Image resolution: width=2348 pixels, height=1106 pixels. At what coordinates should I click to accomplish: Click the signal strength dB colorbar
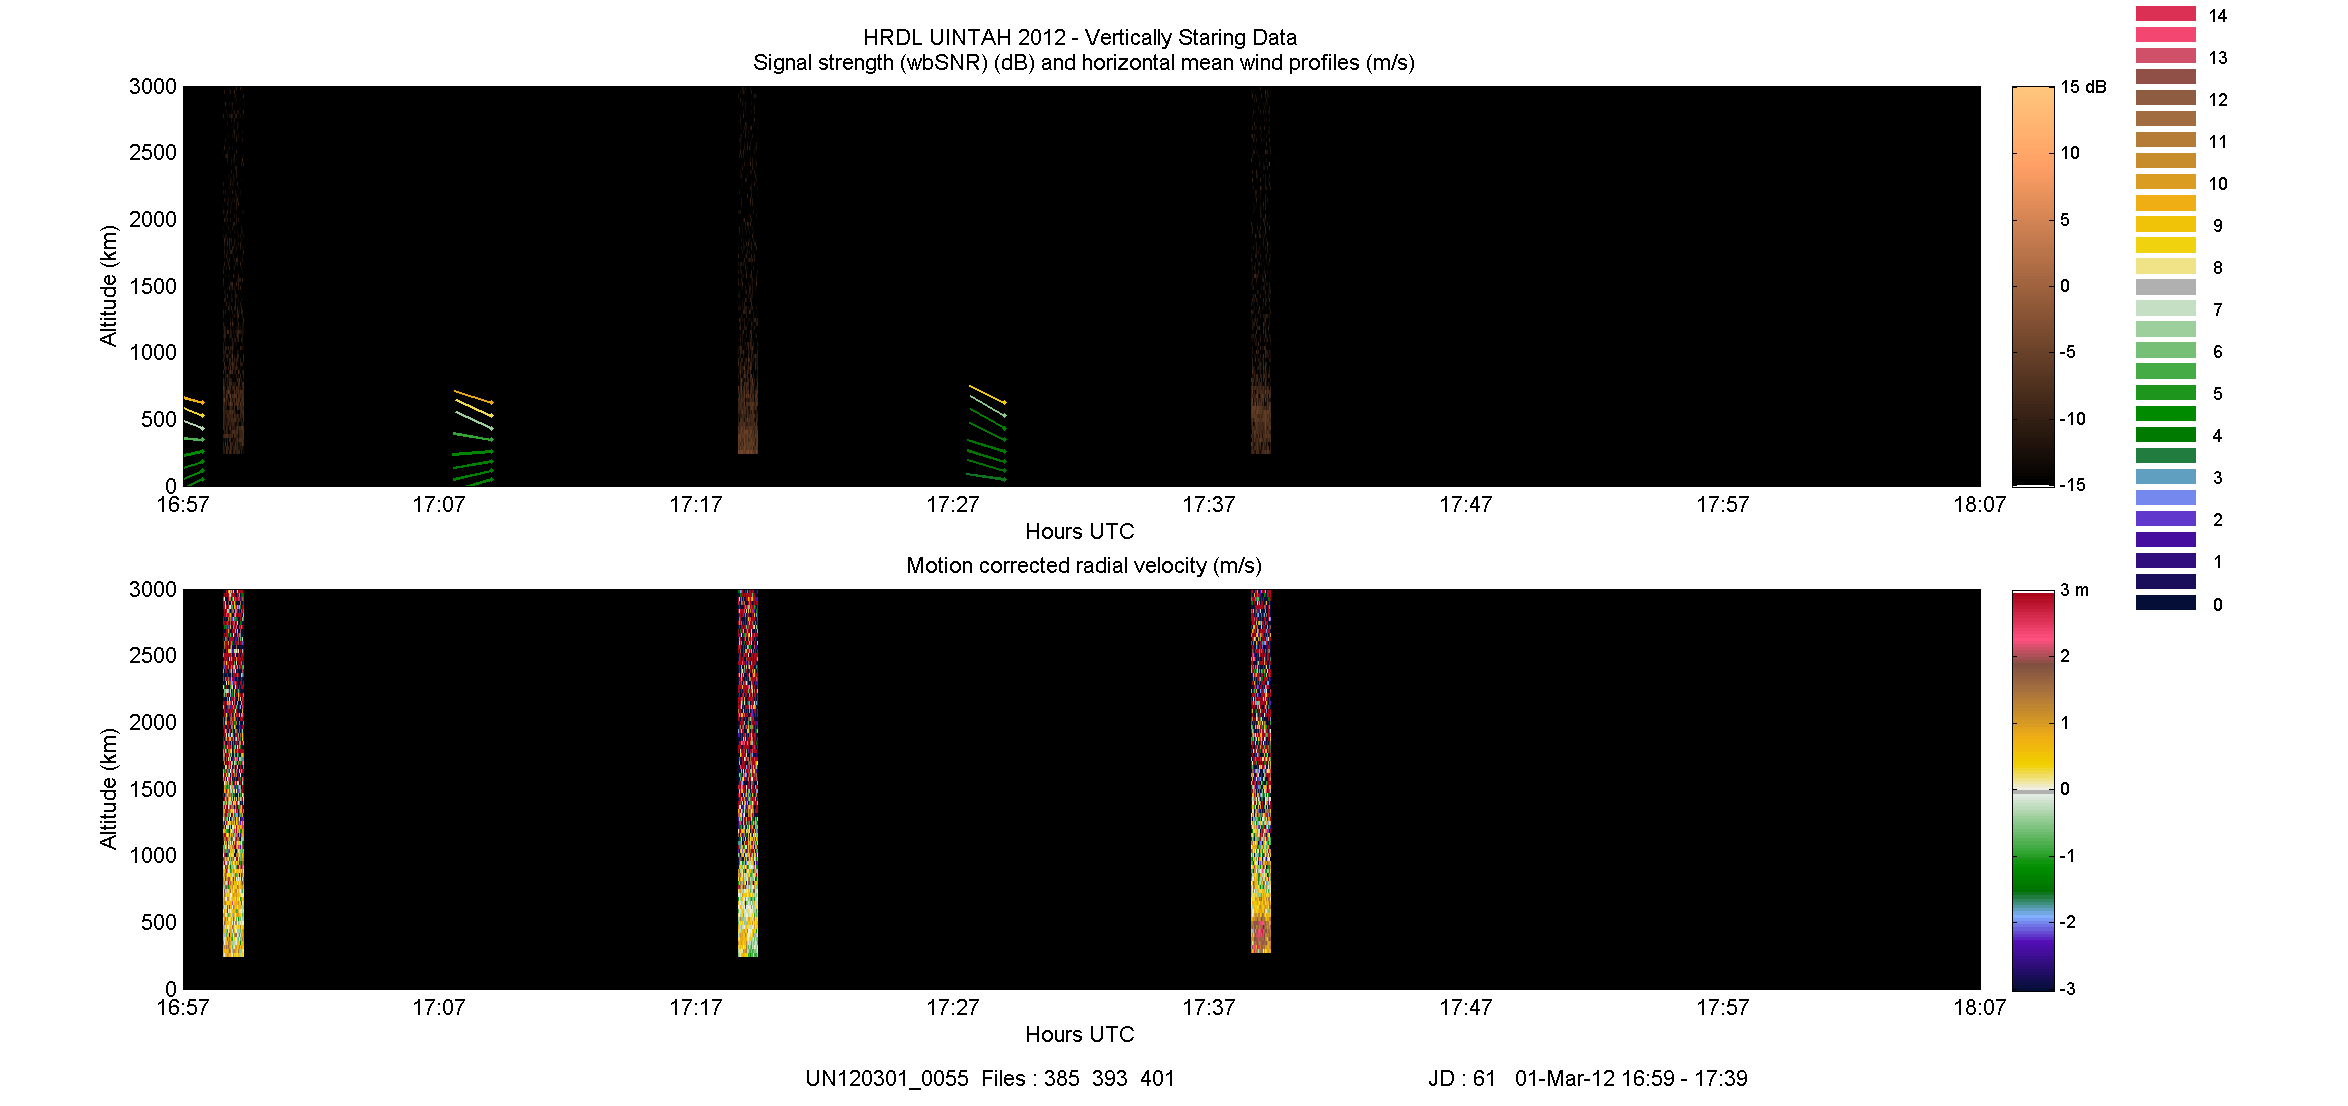point(2033,286)
